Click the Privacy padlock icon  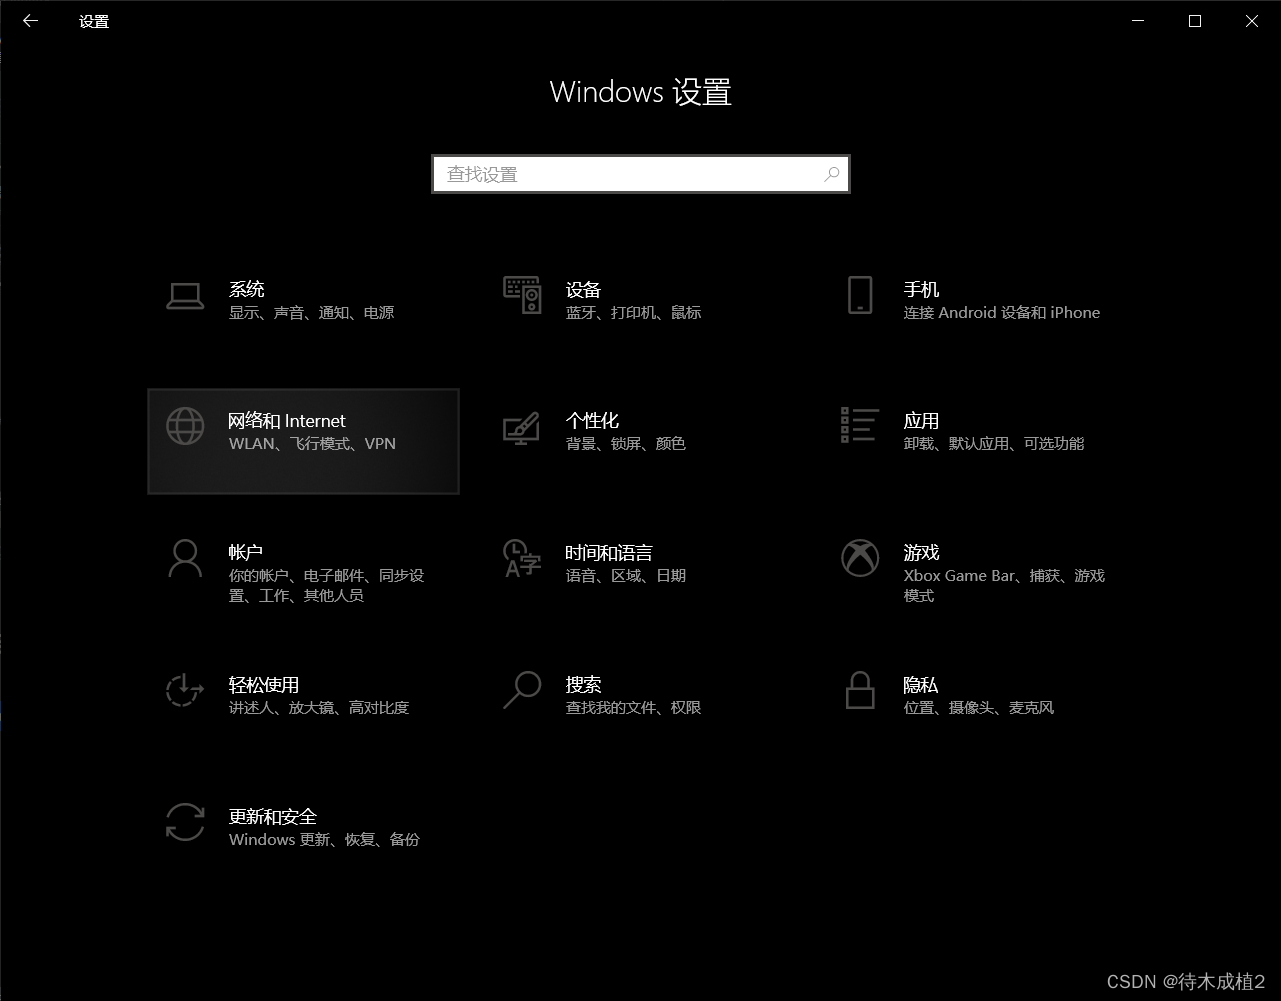click(x=860, y=691)
